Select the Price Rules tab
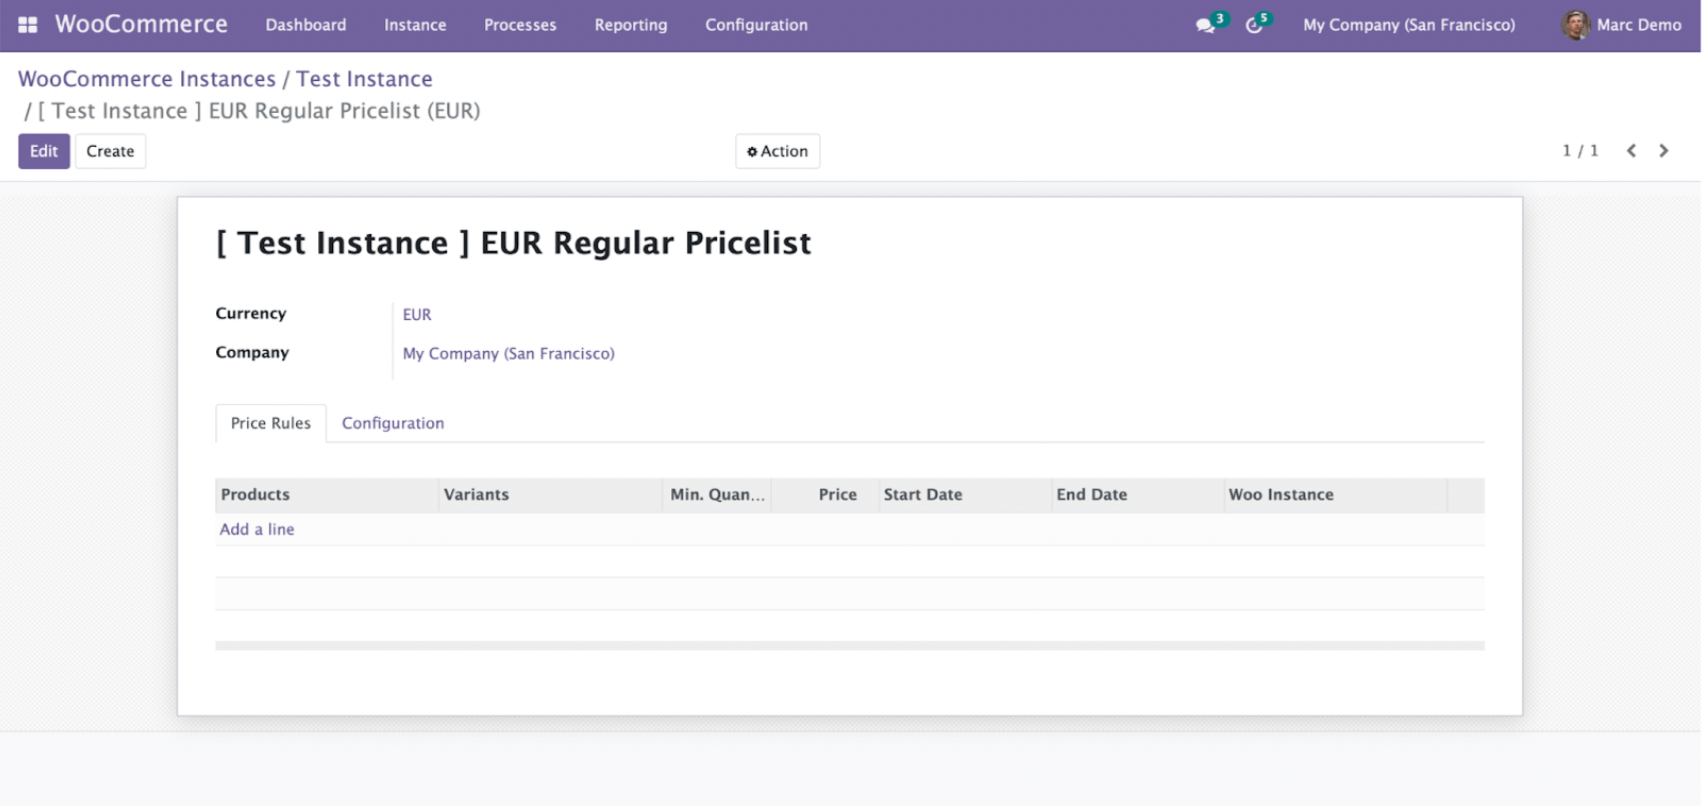Viewport: 1704px width, 806px height. click(270, 423)
